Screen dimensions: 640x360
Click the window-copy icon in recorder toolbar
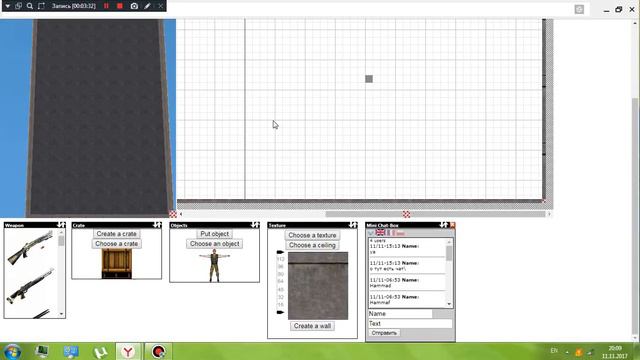tap(18, 6)
